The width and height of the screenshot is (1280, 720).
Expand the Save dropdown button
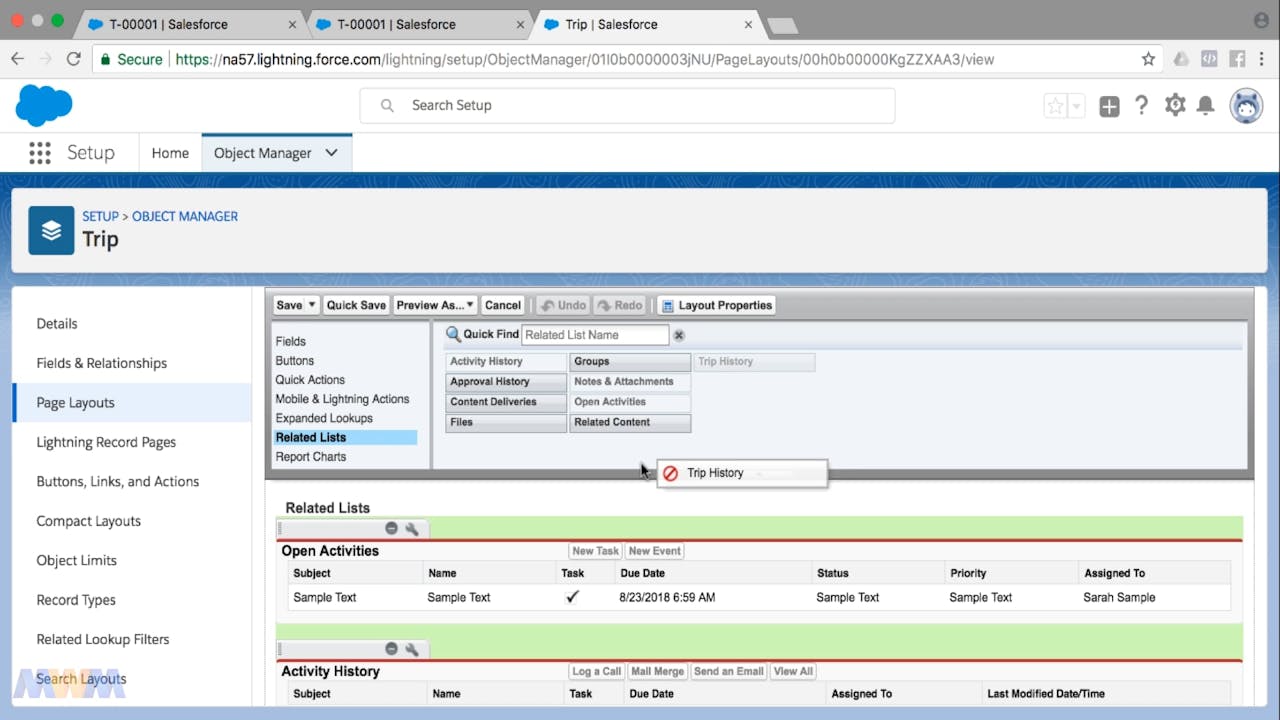[x=312, y=305]
